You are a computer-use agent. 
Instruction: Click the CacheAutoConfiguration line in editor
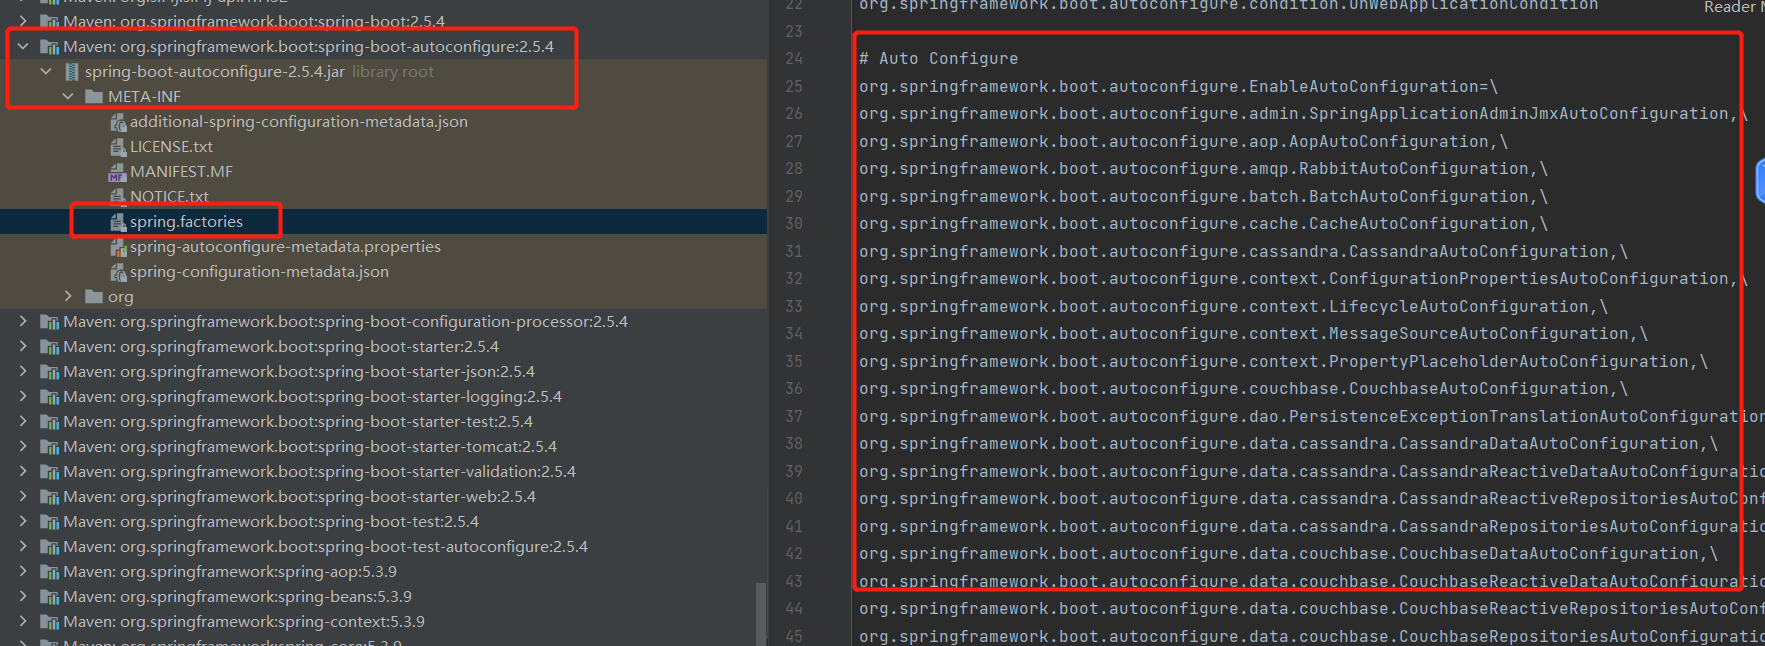point(1203,224)
